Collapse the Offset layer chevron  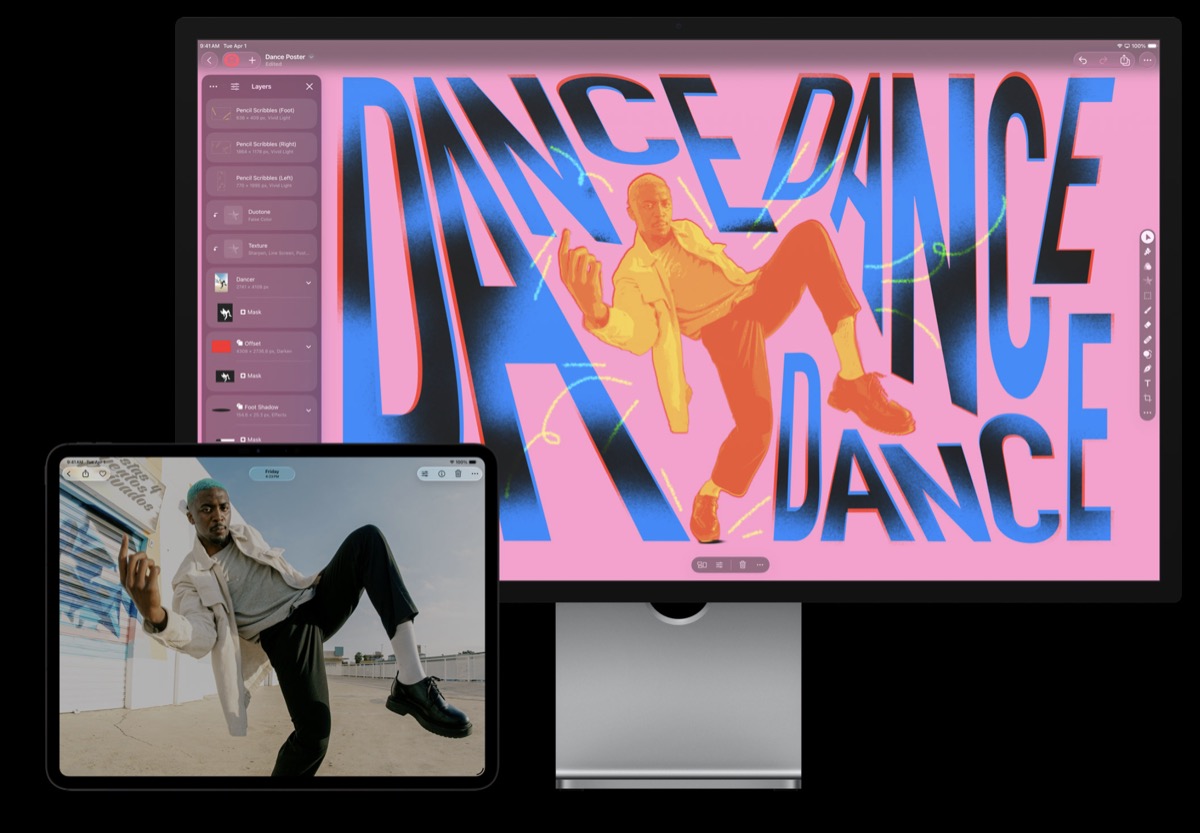[x=308, y=347]
